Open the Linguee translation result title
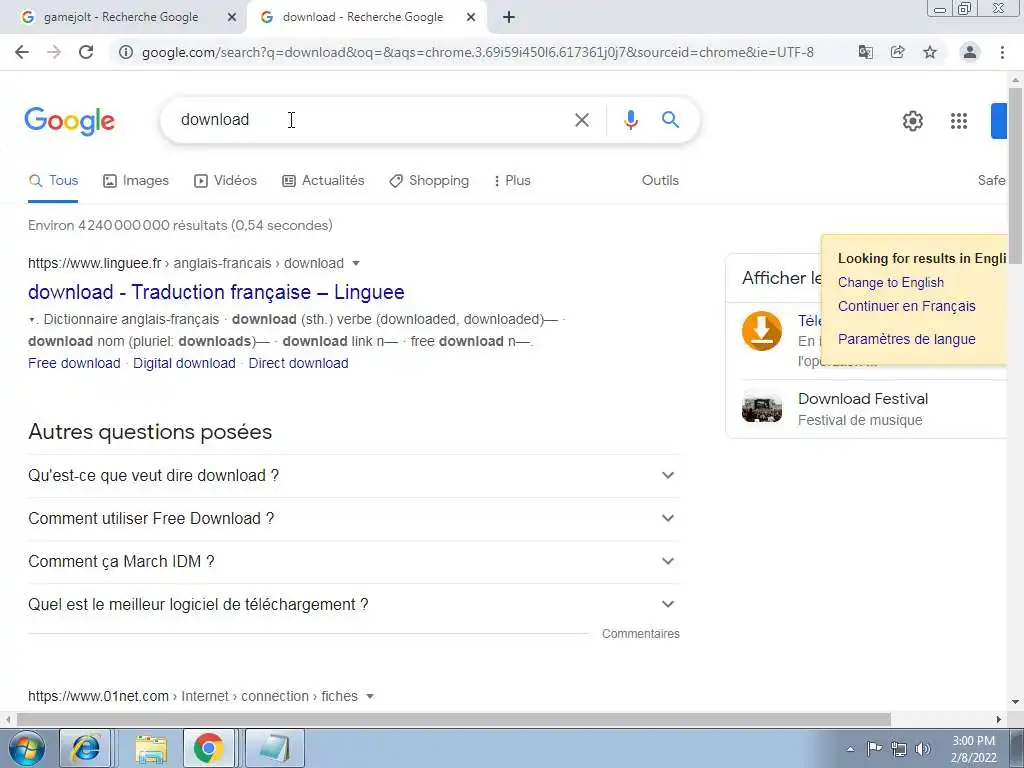 point(216,292)
